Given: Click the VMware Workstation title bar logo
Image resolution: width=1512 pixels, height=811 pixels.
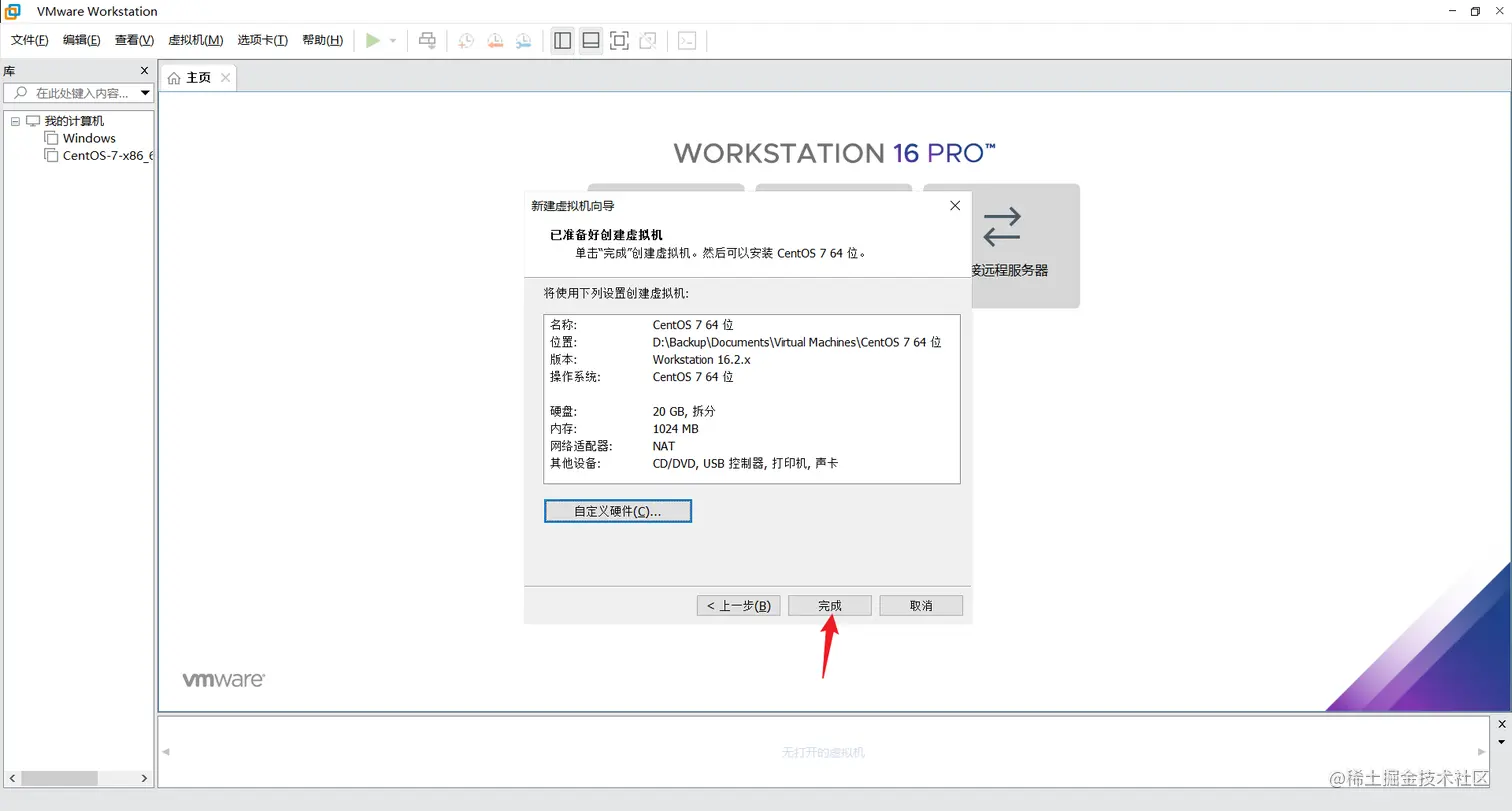Looking at the screenshot, I should (13, 11).
